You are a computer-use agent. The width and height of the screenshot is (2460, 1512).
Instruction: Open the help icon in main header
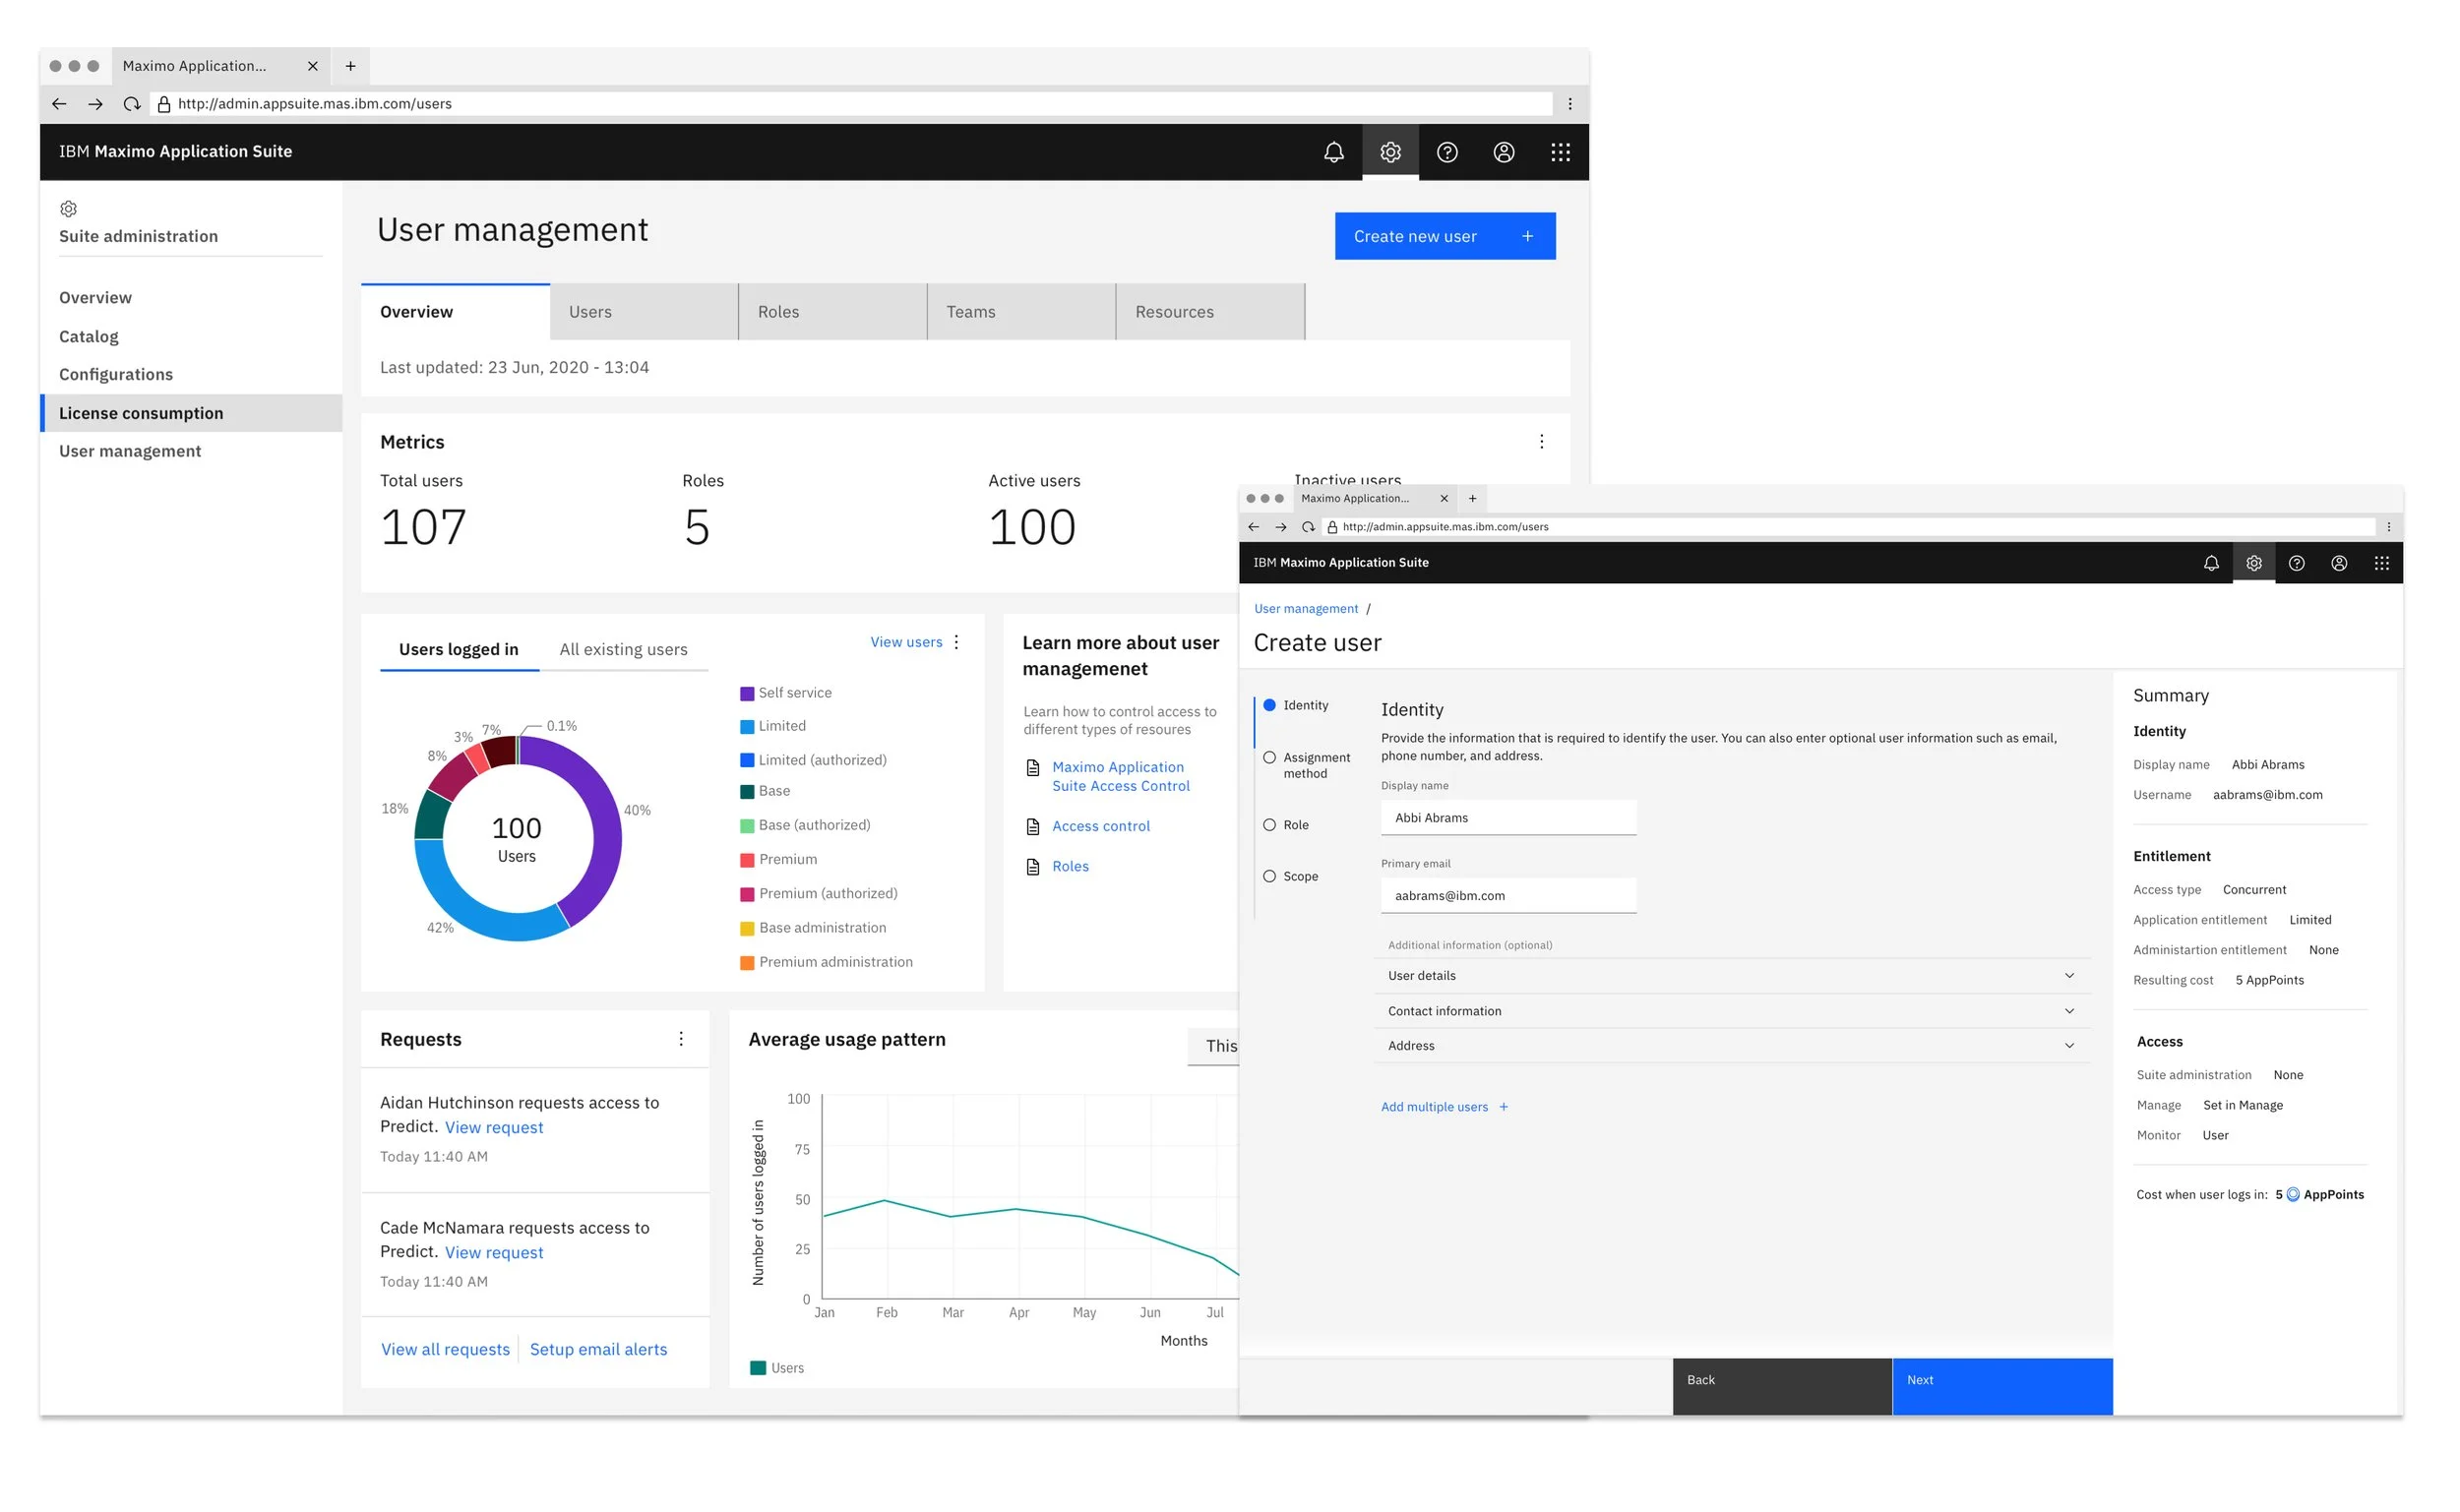coord(1446,152)
